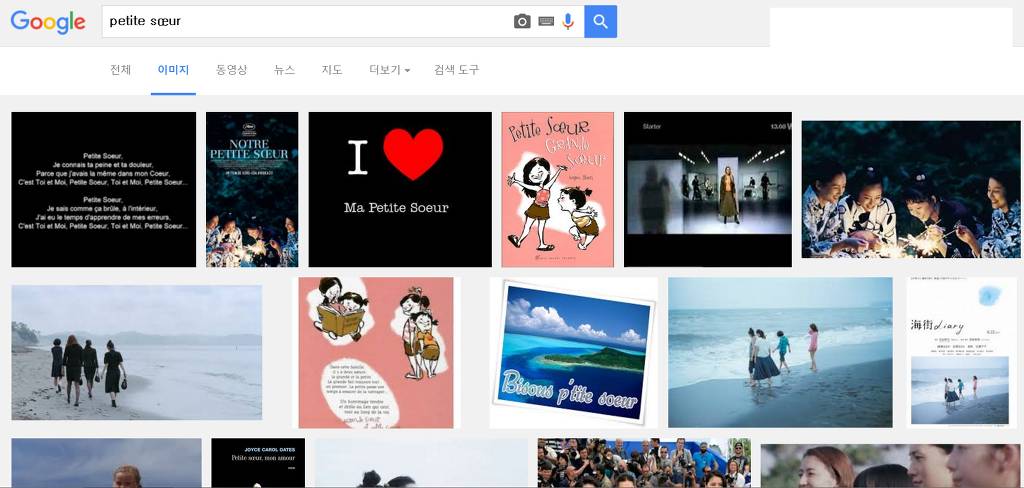The height and width of the screenshot is (488, 1024).
Task: Click the petite sœur search field
Action: click(300, 21)
